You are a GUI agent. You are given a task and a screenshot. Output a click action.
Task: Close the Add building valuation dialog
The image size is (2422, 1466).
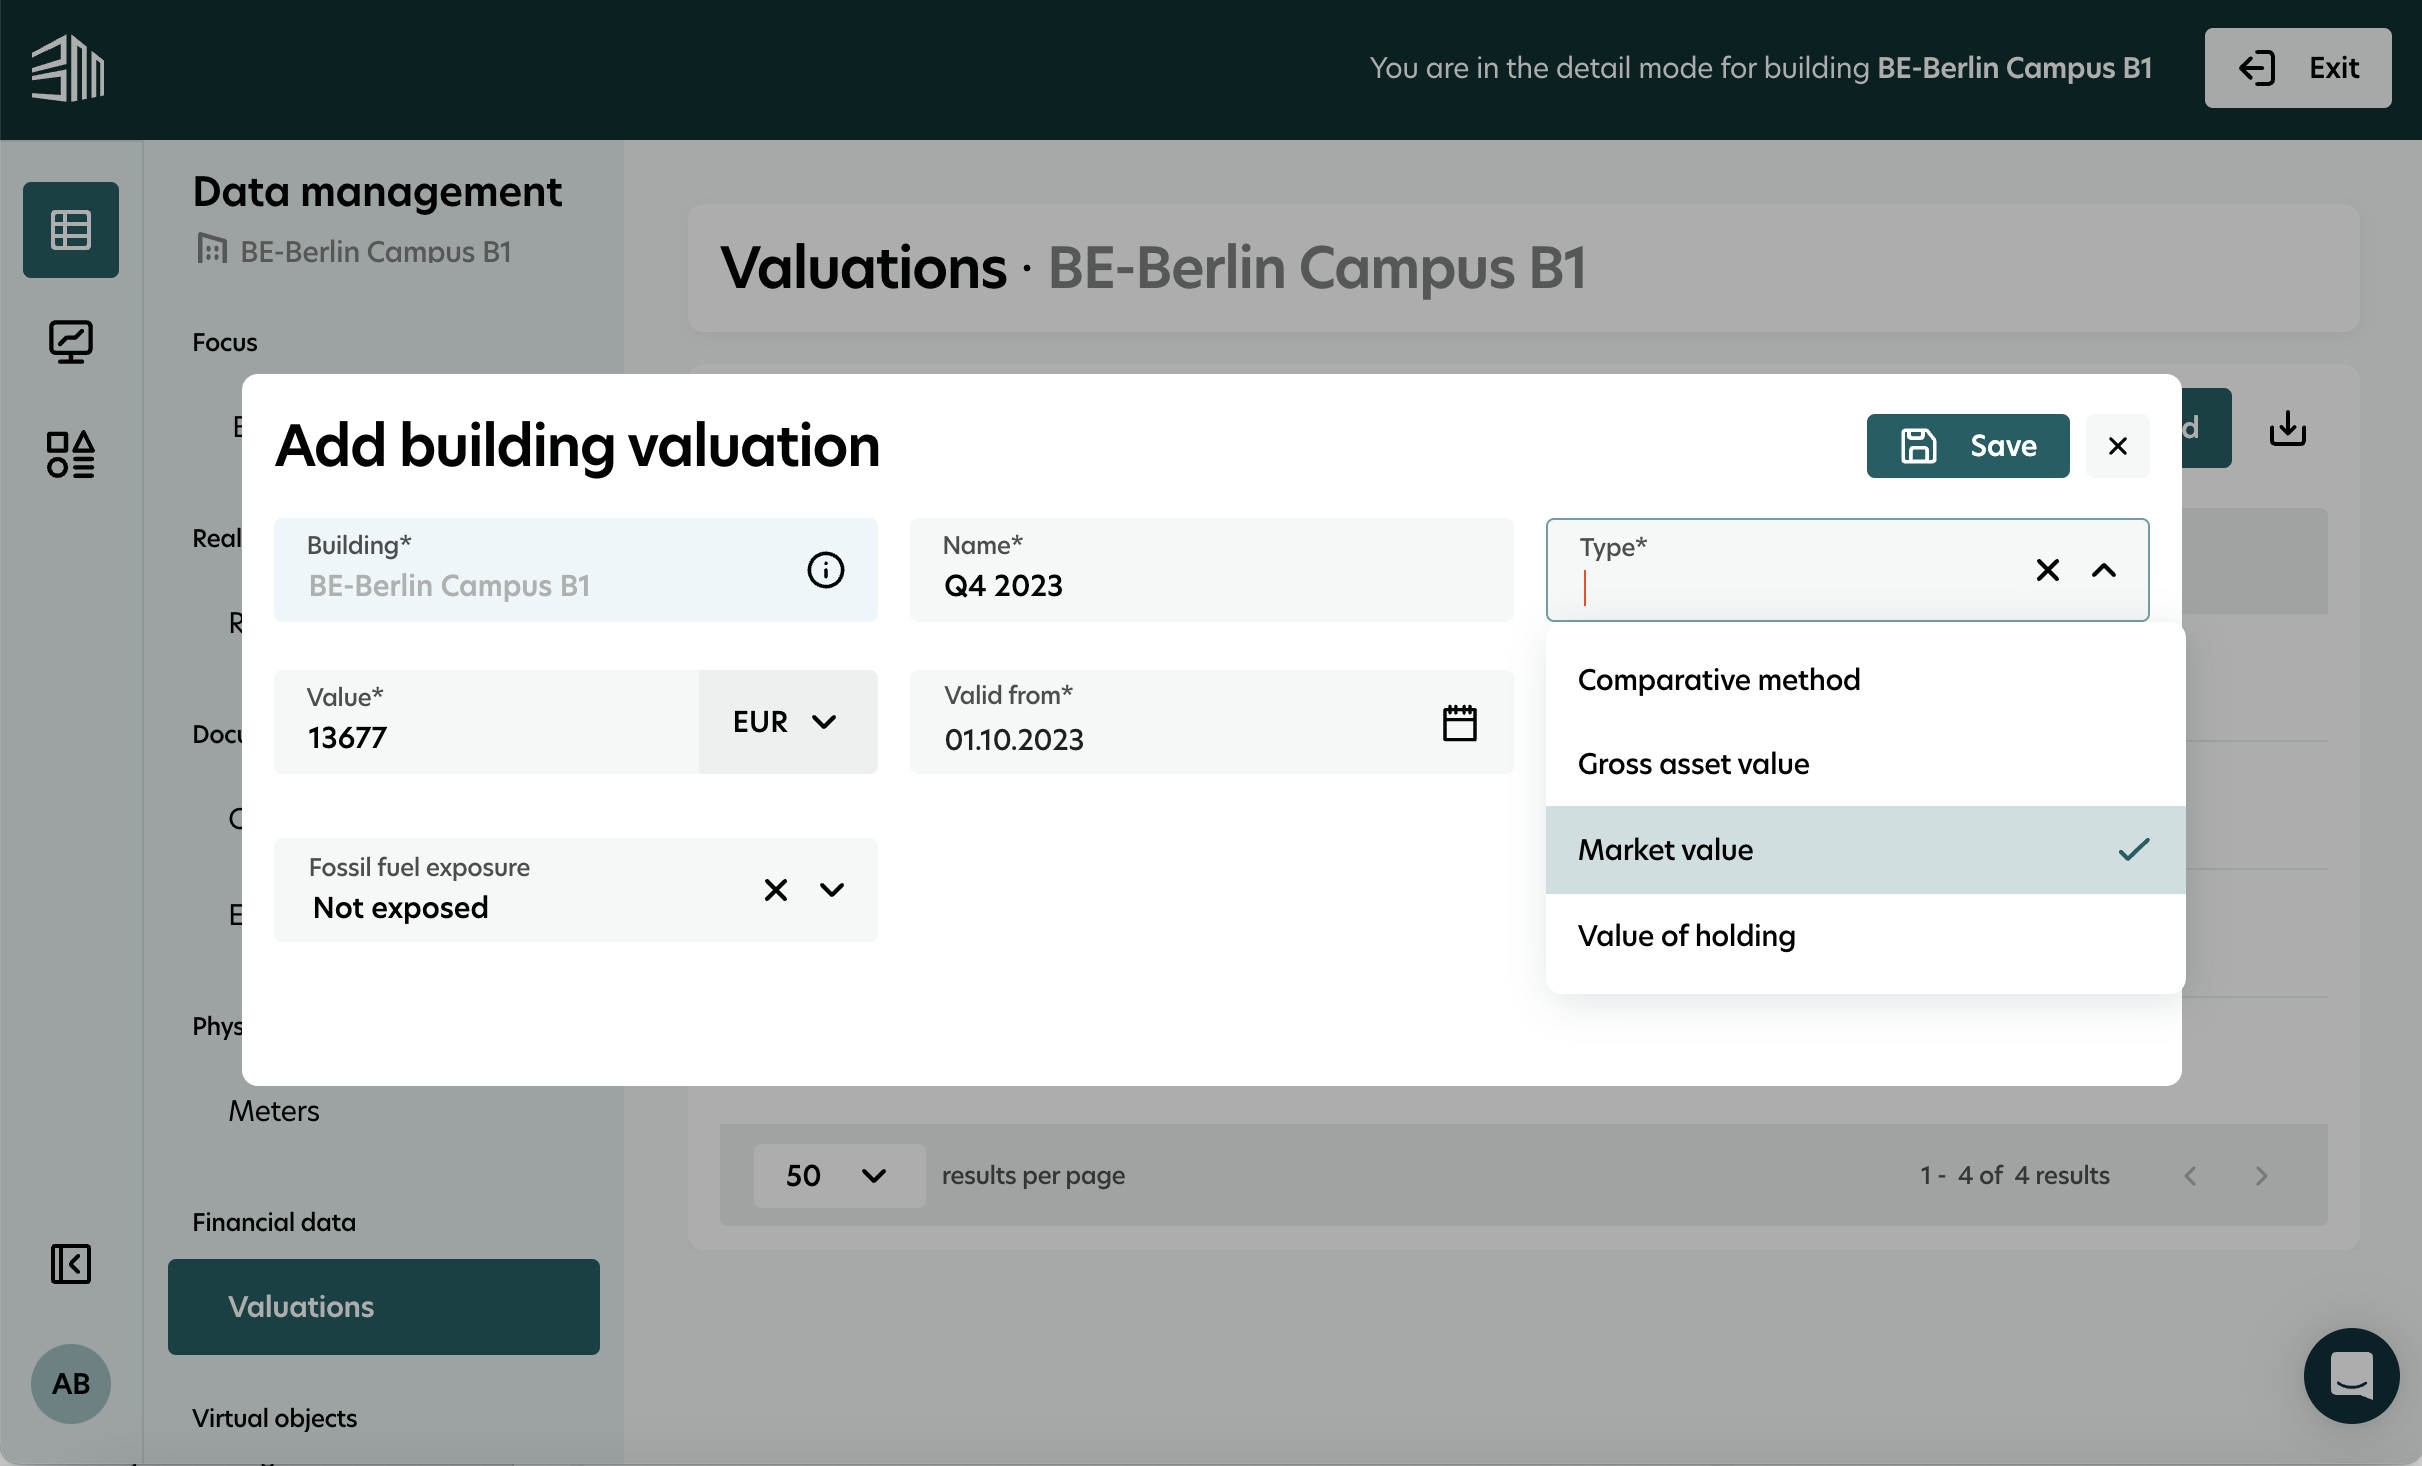(x=2118, y=446)
